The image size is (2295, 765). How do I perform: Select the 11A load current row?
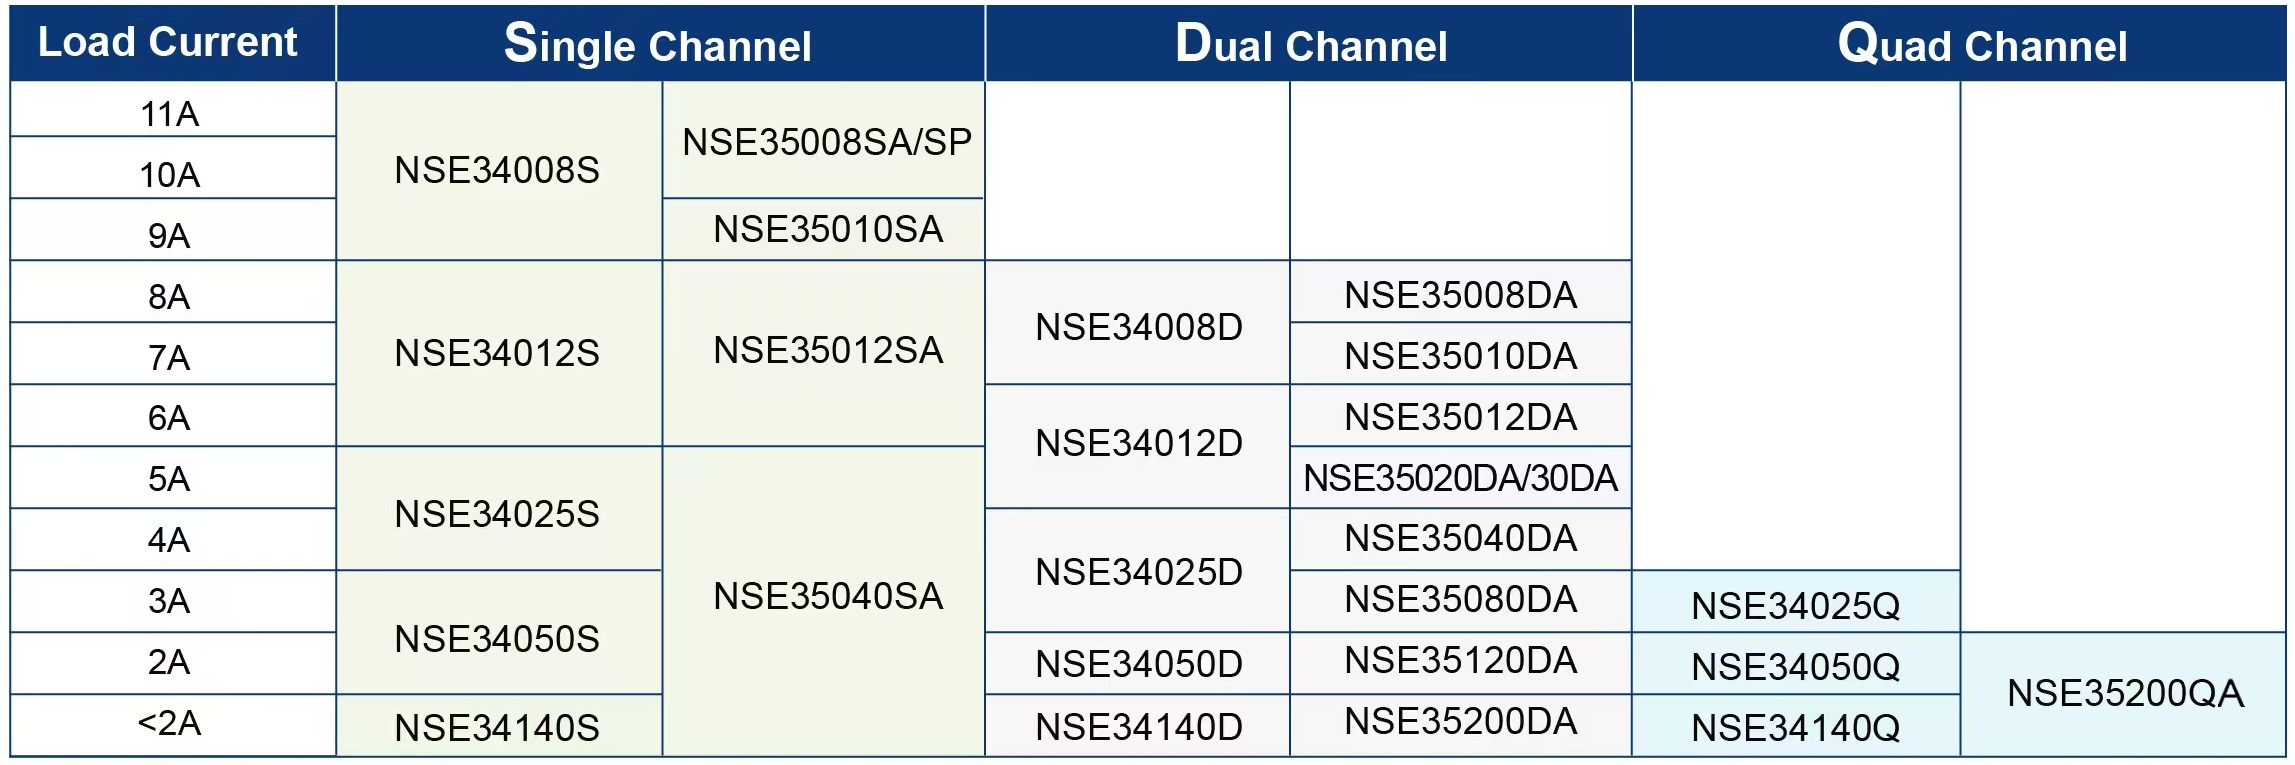coord(170,114)
